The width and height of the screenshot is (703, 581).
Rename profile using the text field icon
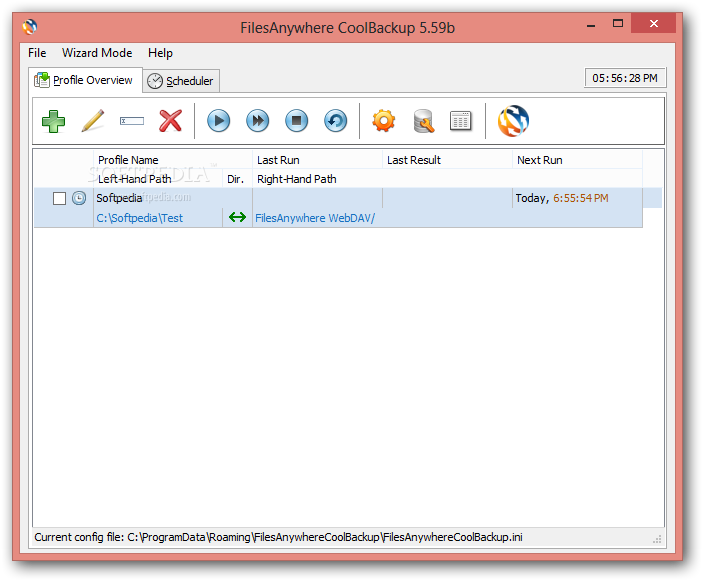click(x=132, y=121)
